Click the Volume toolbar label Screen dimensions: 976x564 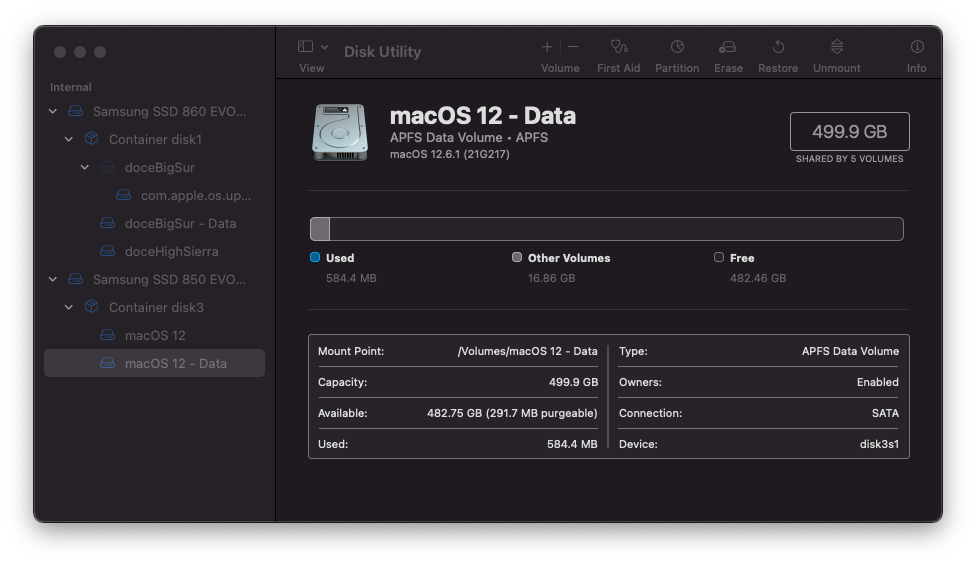tap(560, 68)
